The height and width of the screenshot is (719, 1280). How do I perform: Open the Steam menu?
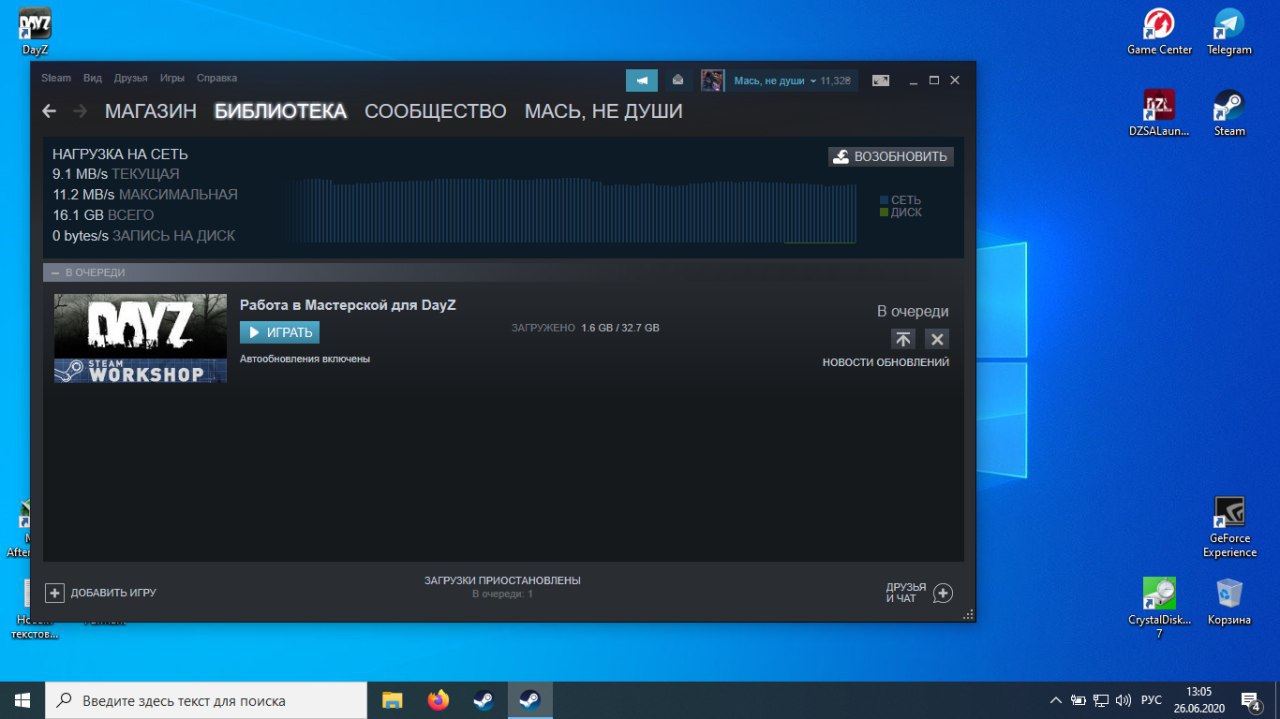[56, 78]
